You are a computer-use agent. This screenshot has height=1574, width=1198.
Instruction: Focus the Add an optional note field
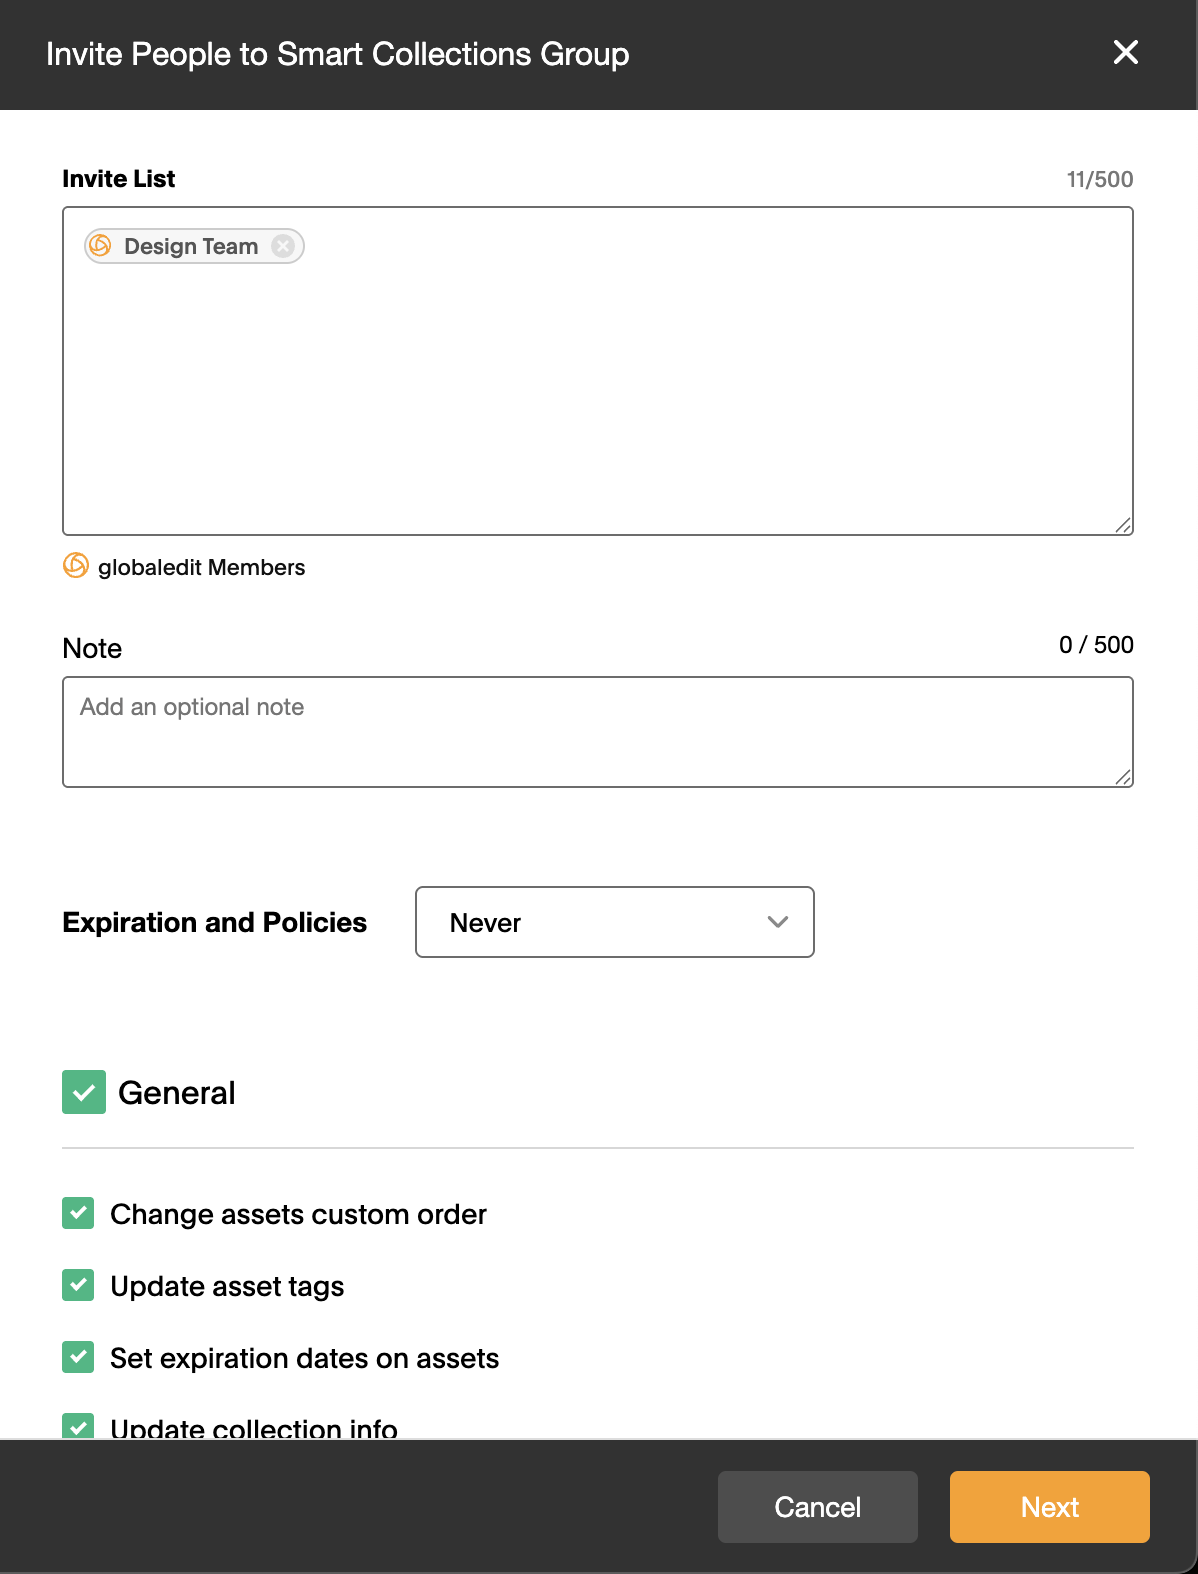598,732
